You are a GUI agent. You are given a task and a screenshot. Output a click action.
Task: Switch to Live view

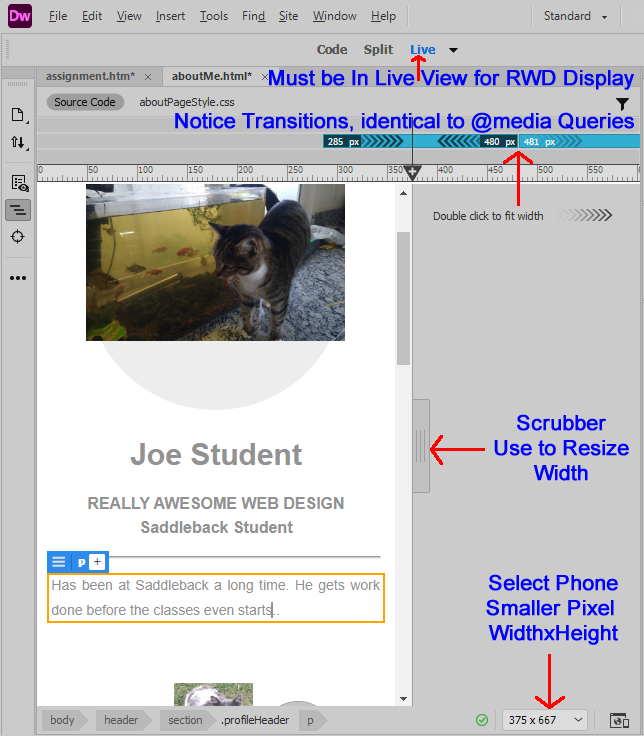[x=422, y=49]
